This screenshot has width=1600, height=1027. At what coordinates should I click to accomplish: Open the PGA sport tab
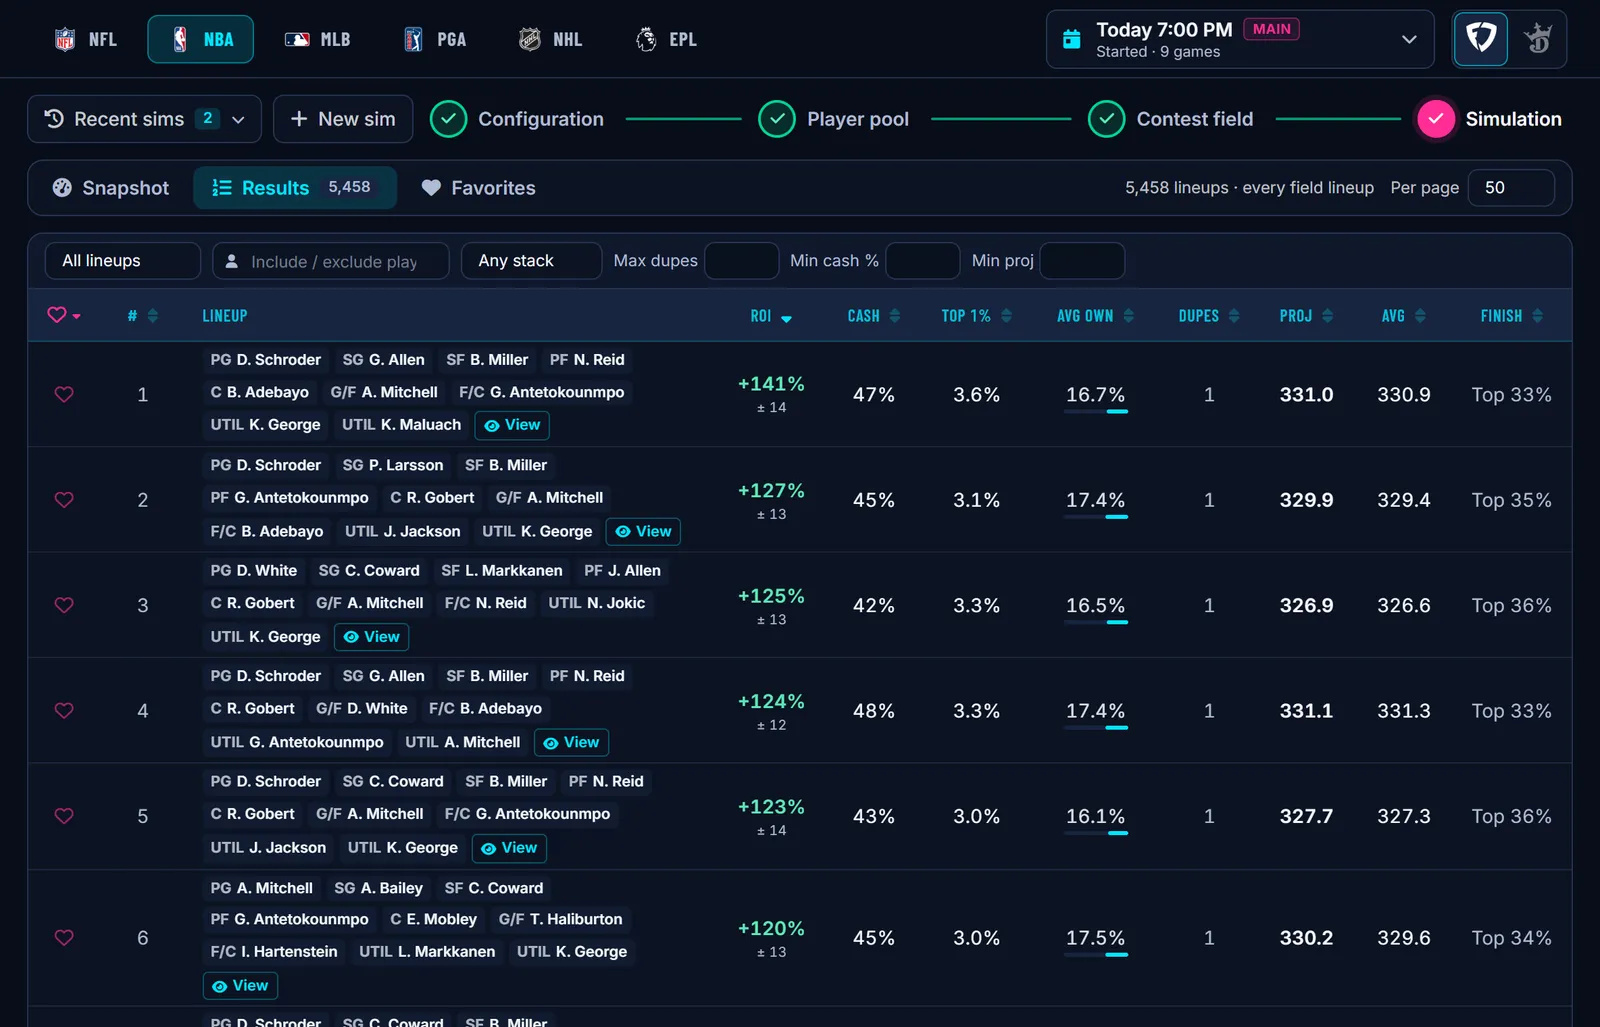(x=435, y=40)
